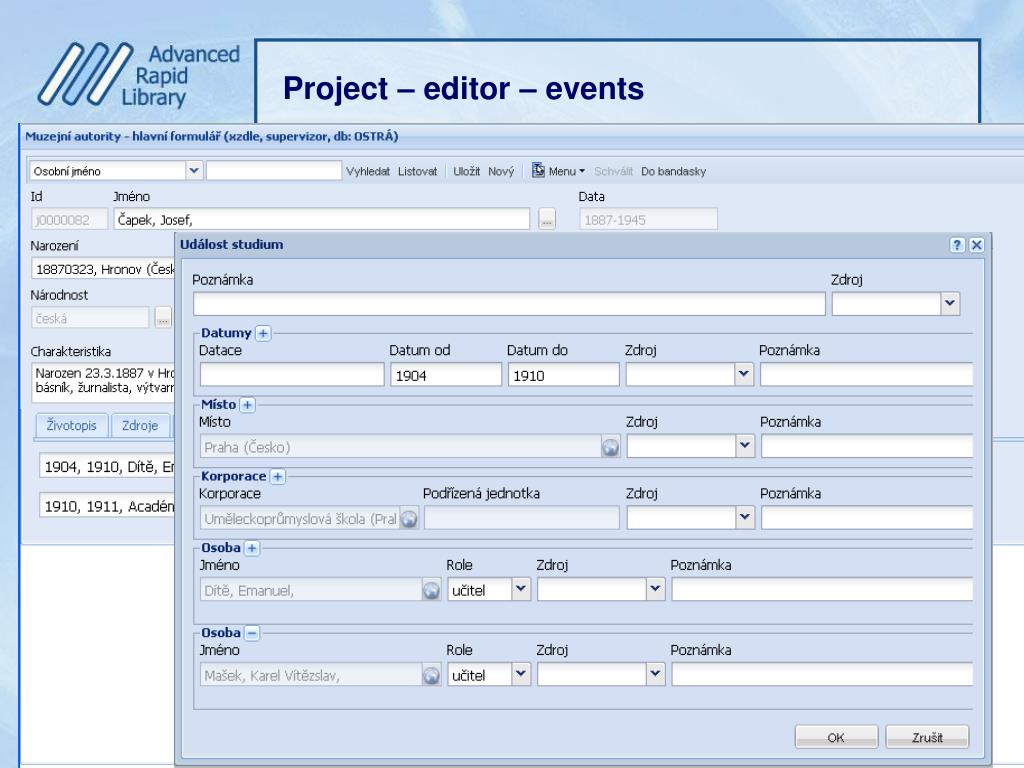Click Nový to create a new record

pyautogui.click(x=501, y=171)
